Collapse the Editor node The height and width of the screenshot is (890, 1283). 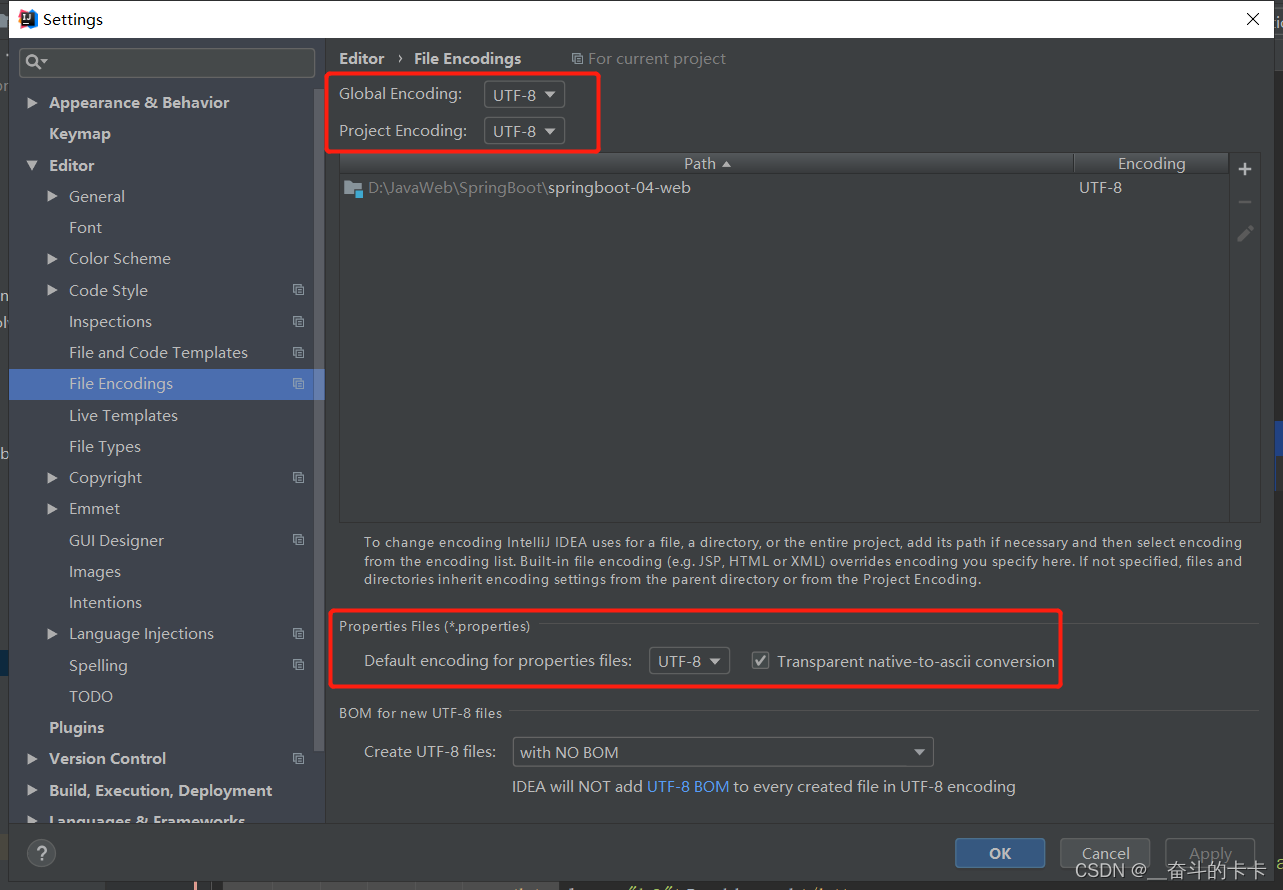[x=33, y=165]
